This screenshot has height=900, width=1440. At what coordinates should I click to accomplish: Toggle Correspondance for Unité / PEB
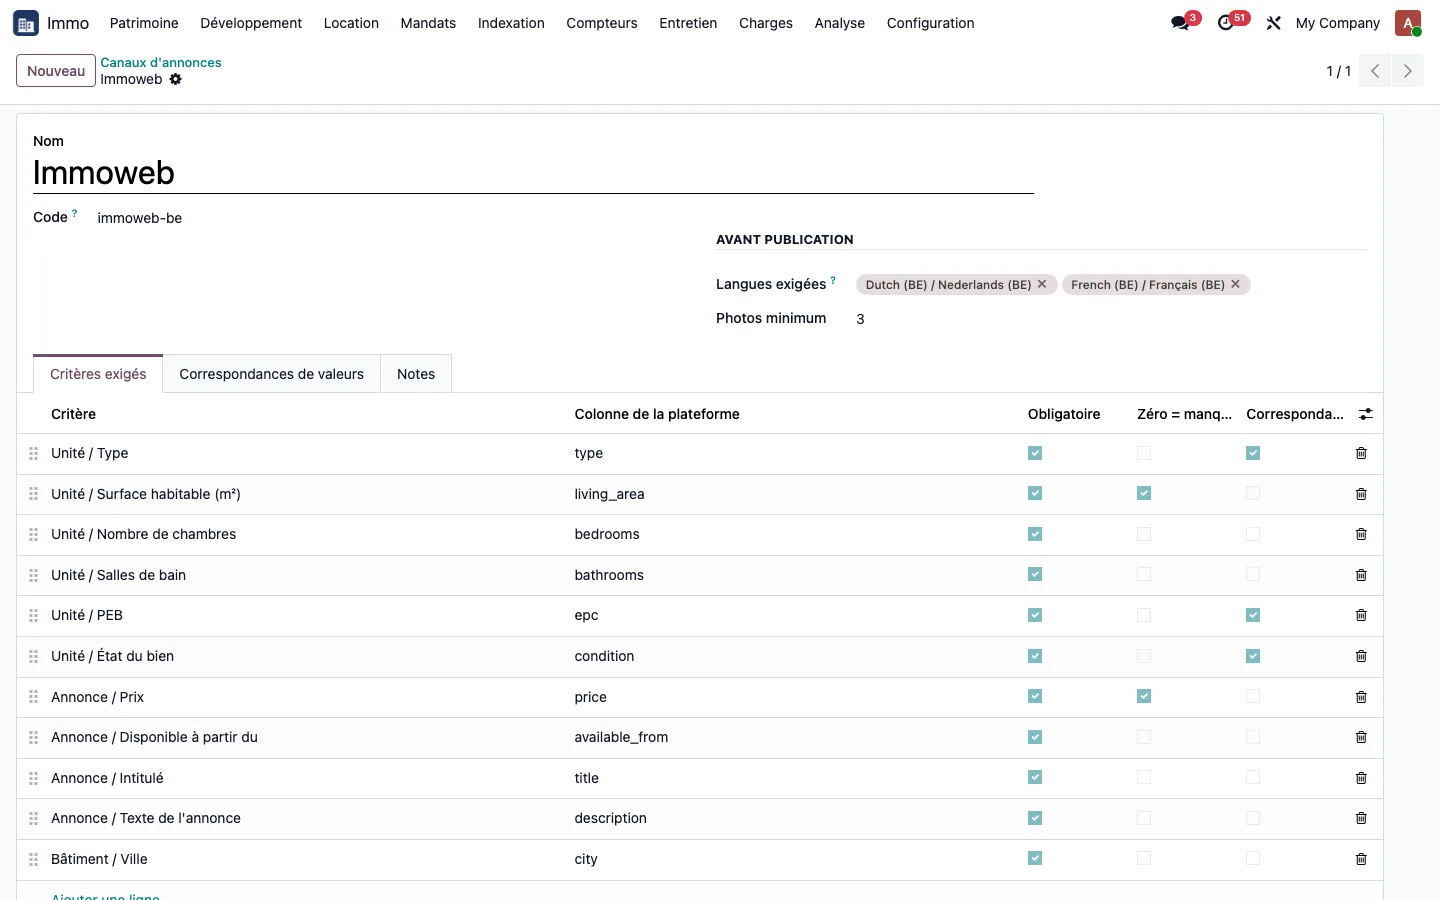(x=1253, y=615)
